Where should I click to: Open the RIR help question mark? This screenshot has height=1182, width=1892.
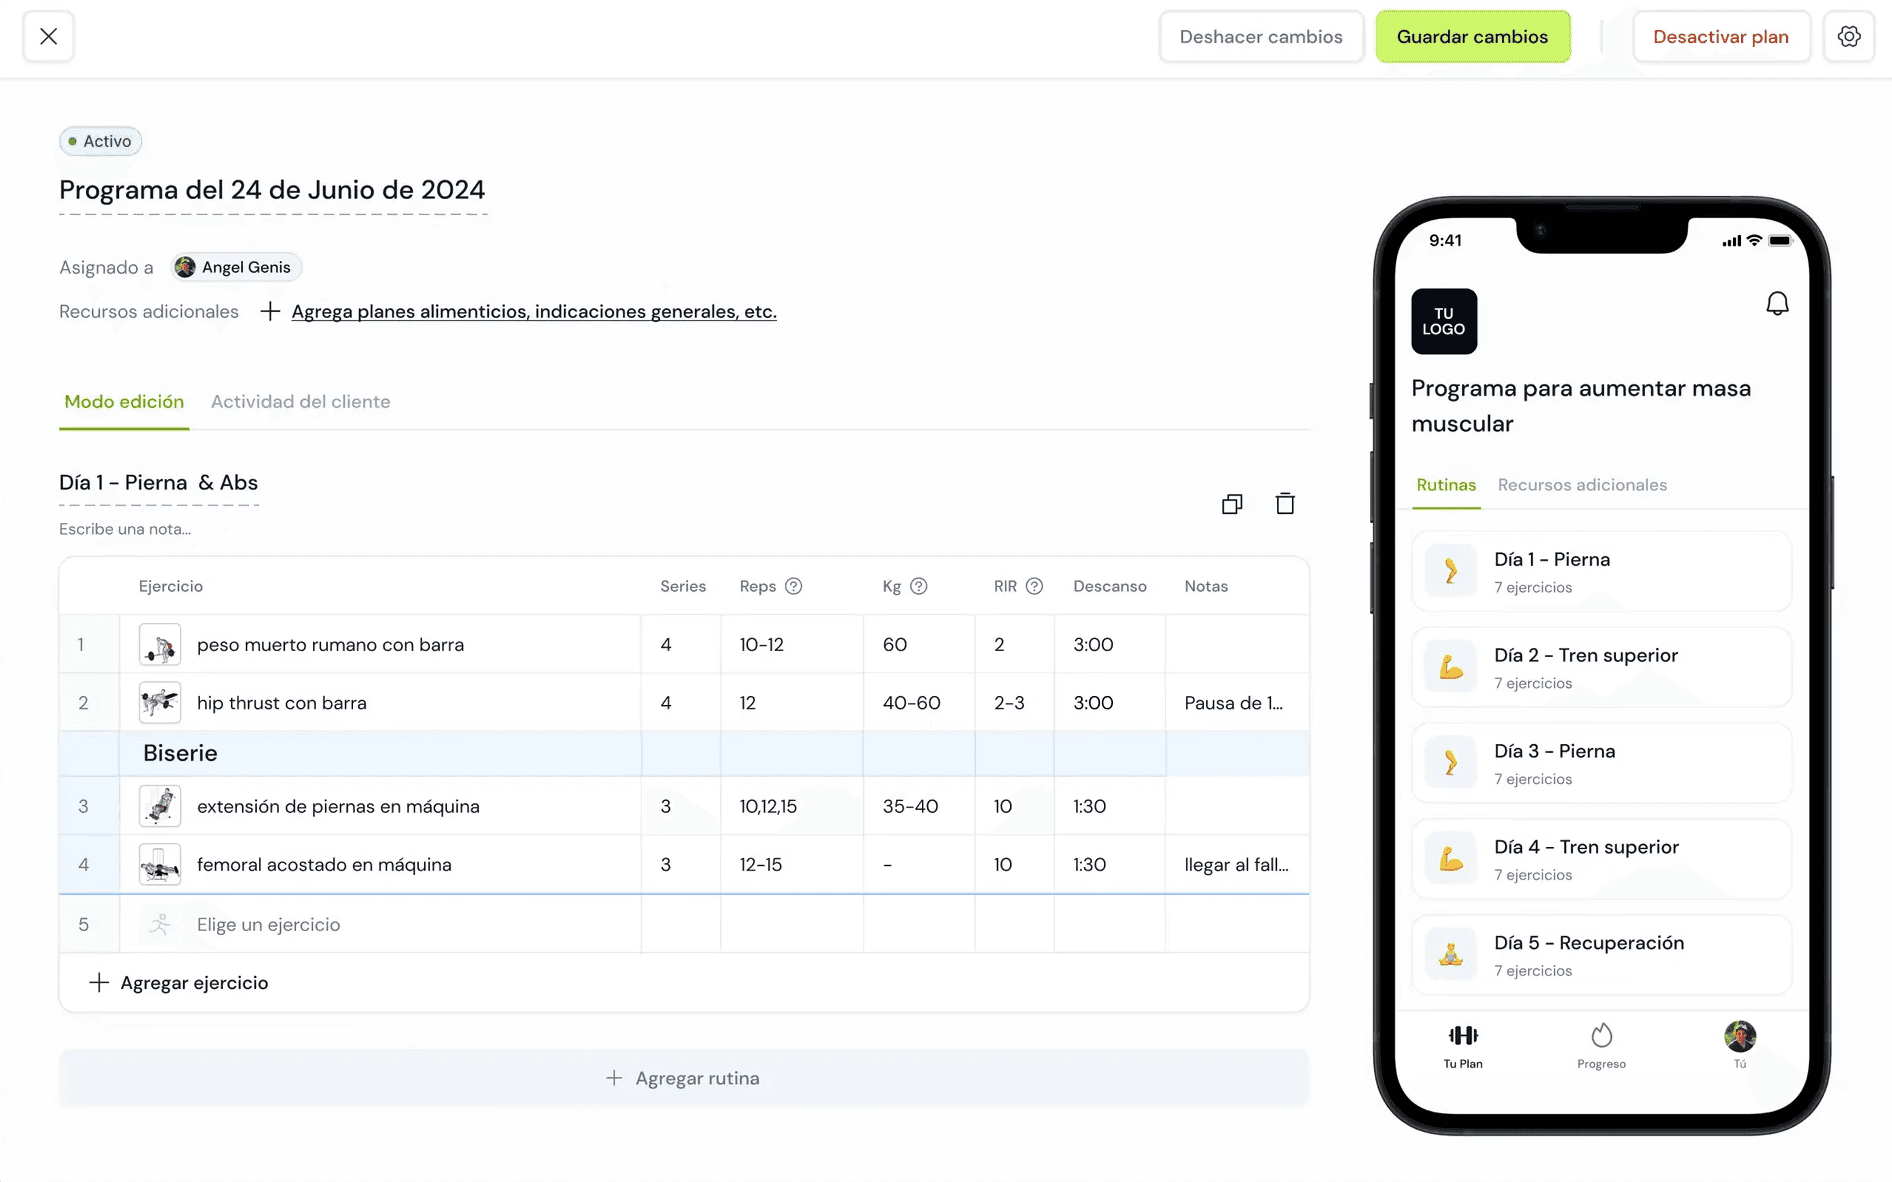[1034, 586]
